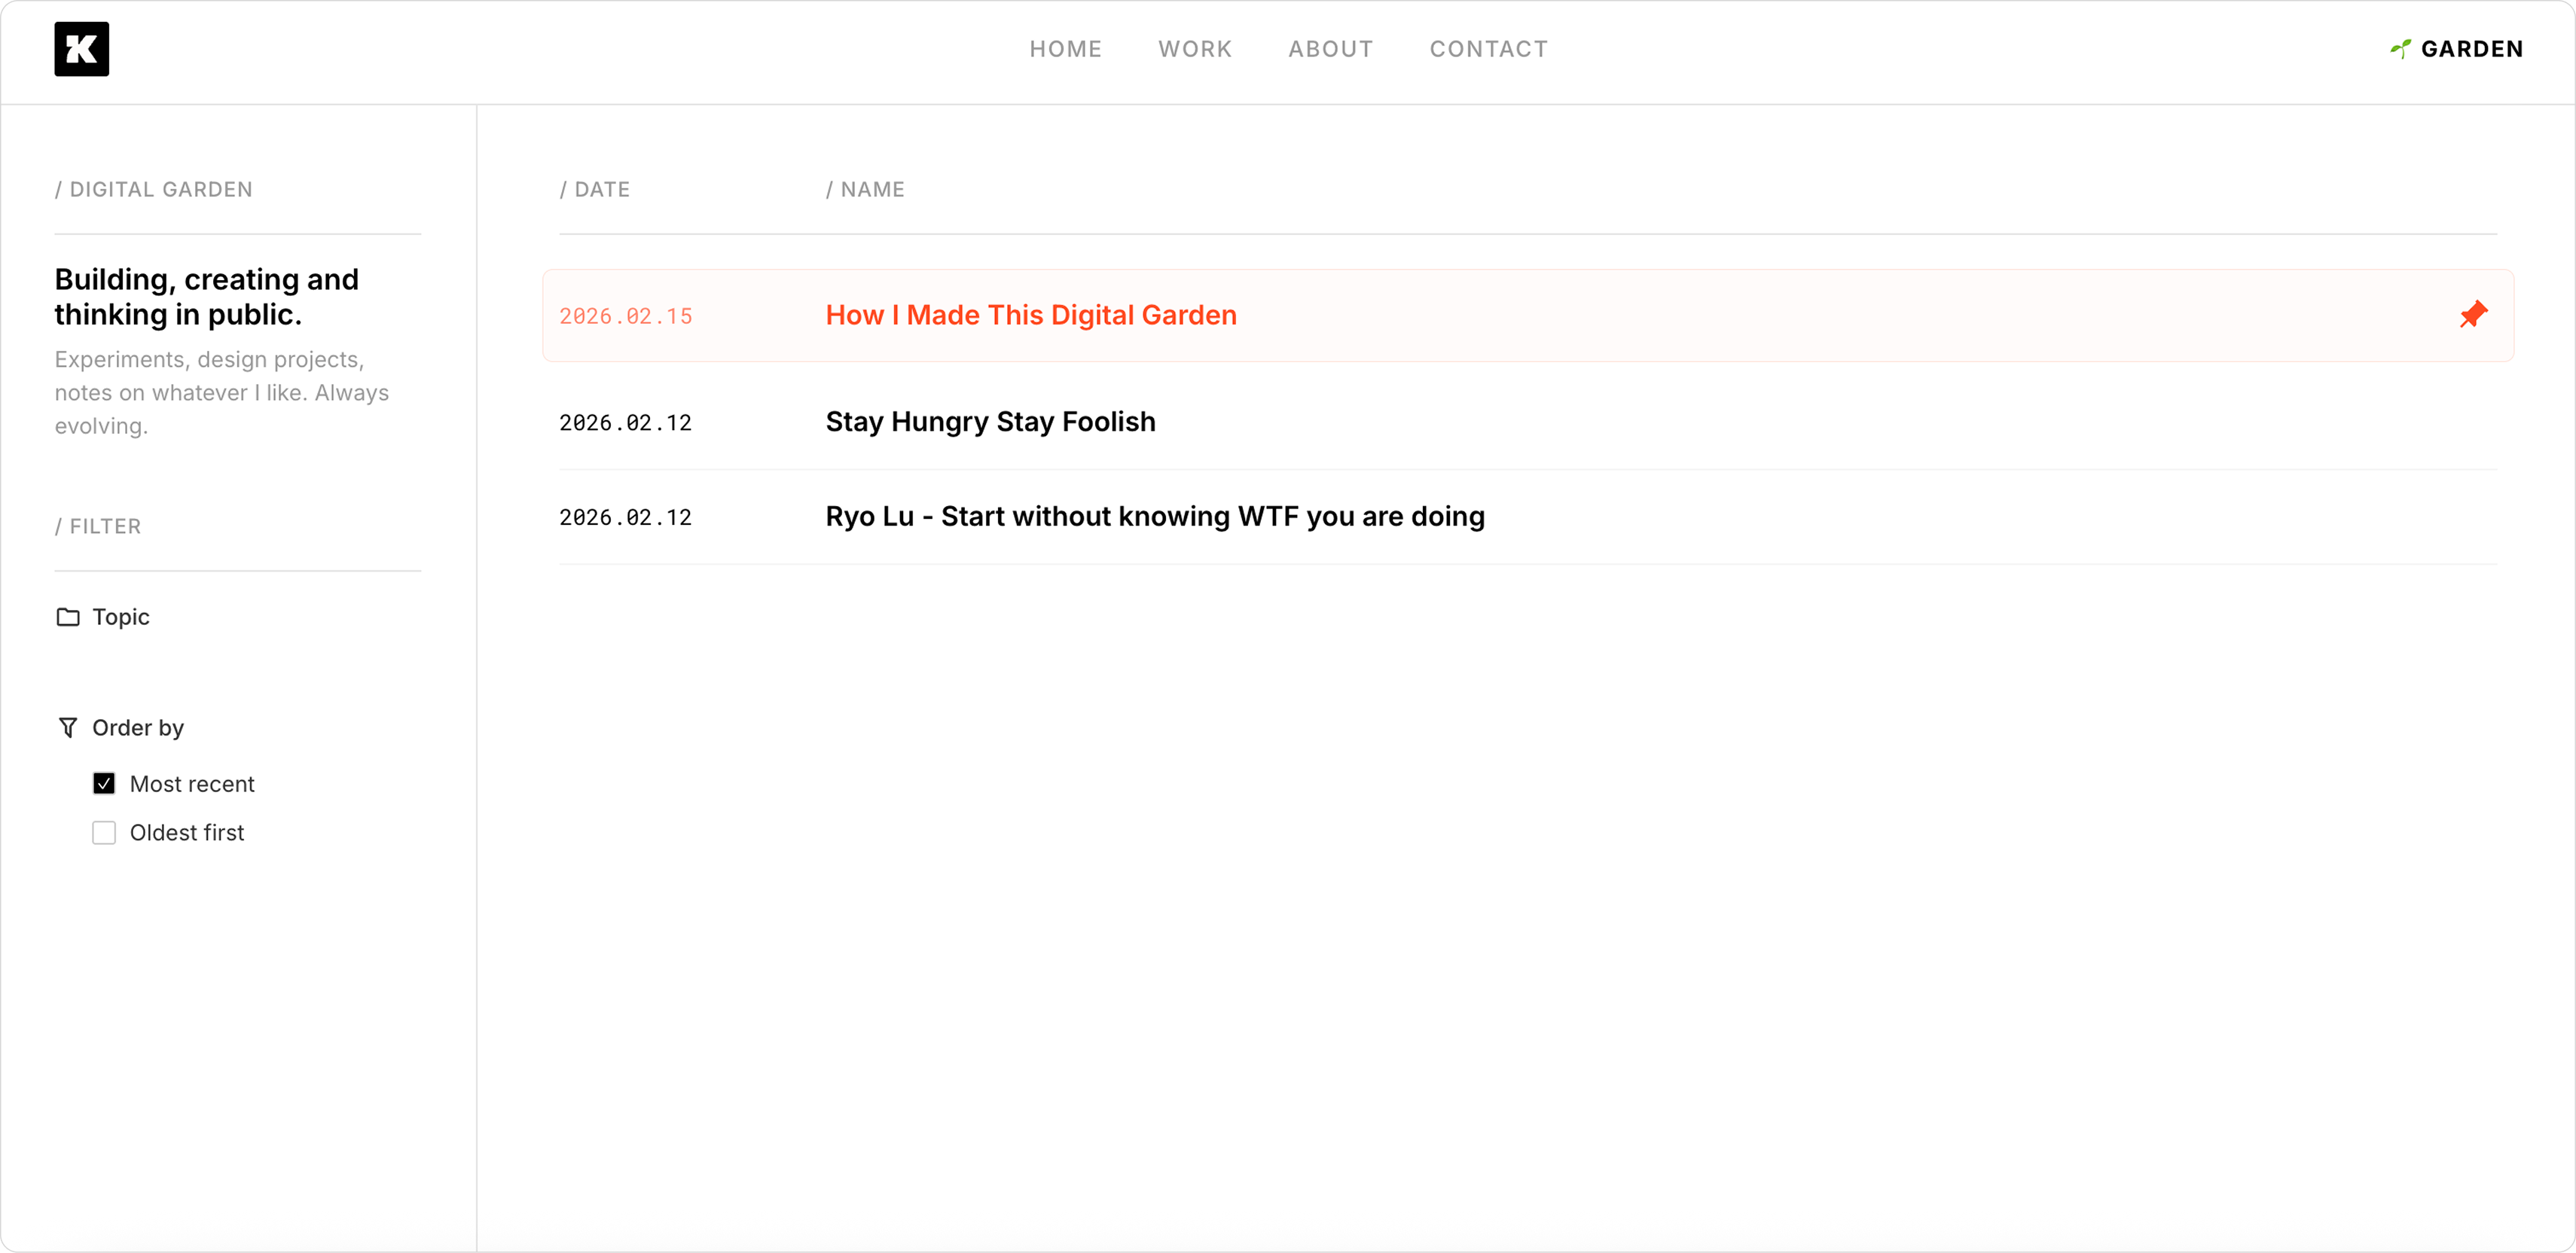Click the NAME column header
The width and height of the screenshot is (2576, 1253).
[866, 189]
